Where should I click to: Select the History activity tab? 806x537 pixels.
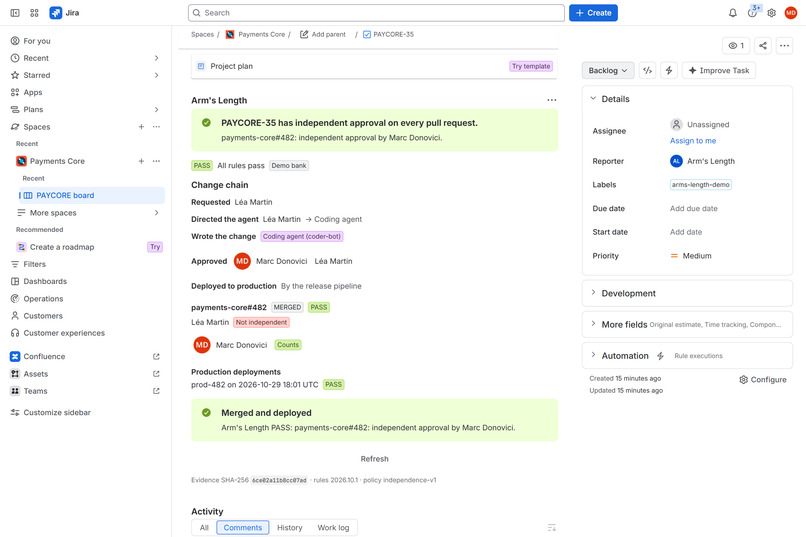289,528
